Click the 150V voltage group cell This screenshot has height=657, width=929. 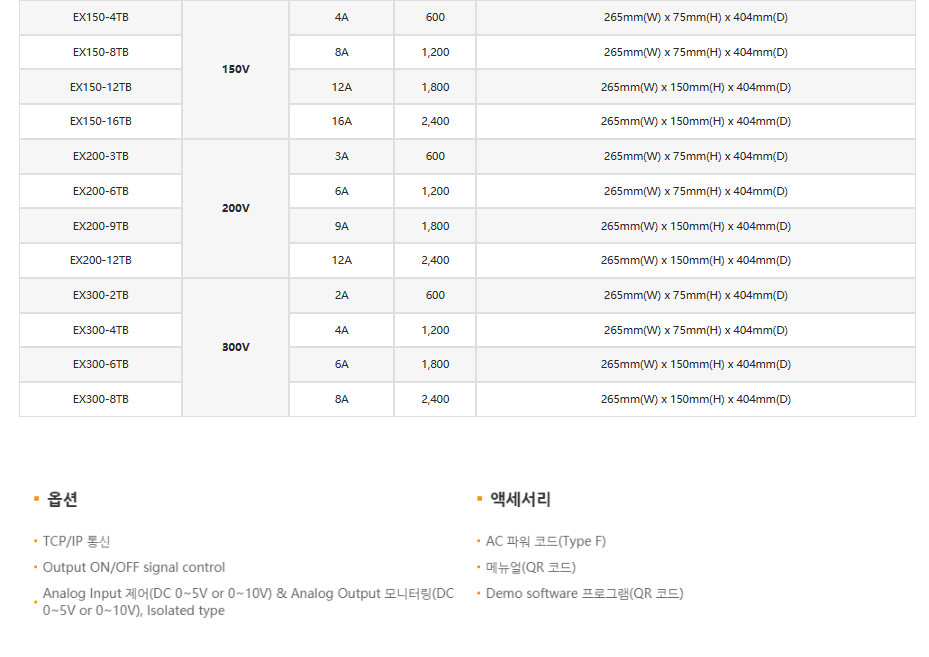(235, 70)
